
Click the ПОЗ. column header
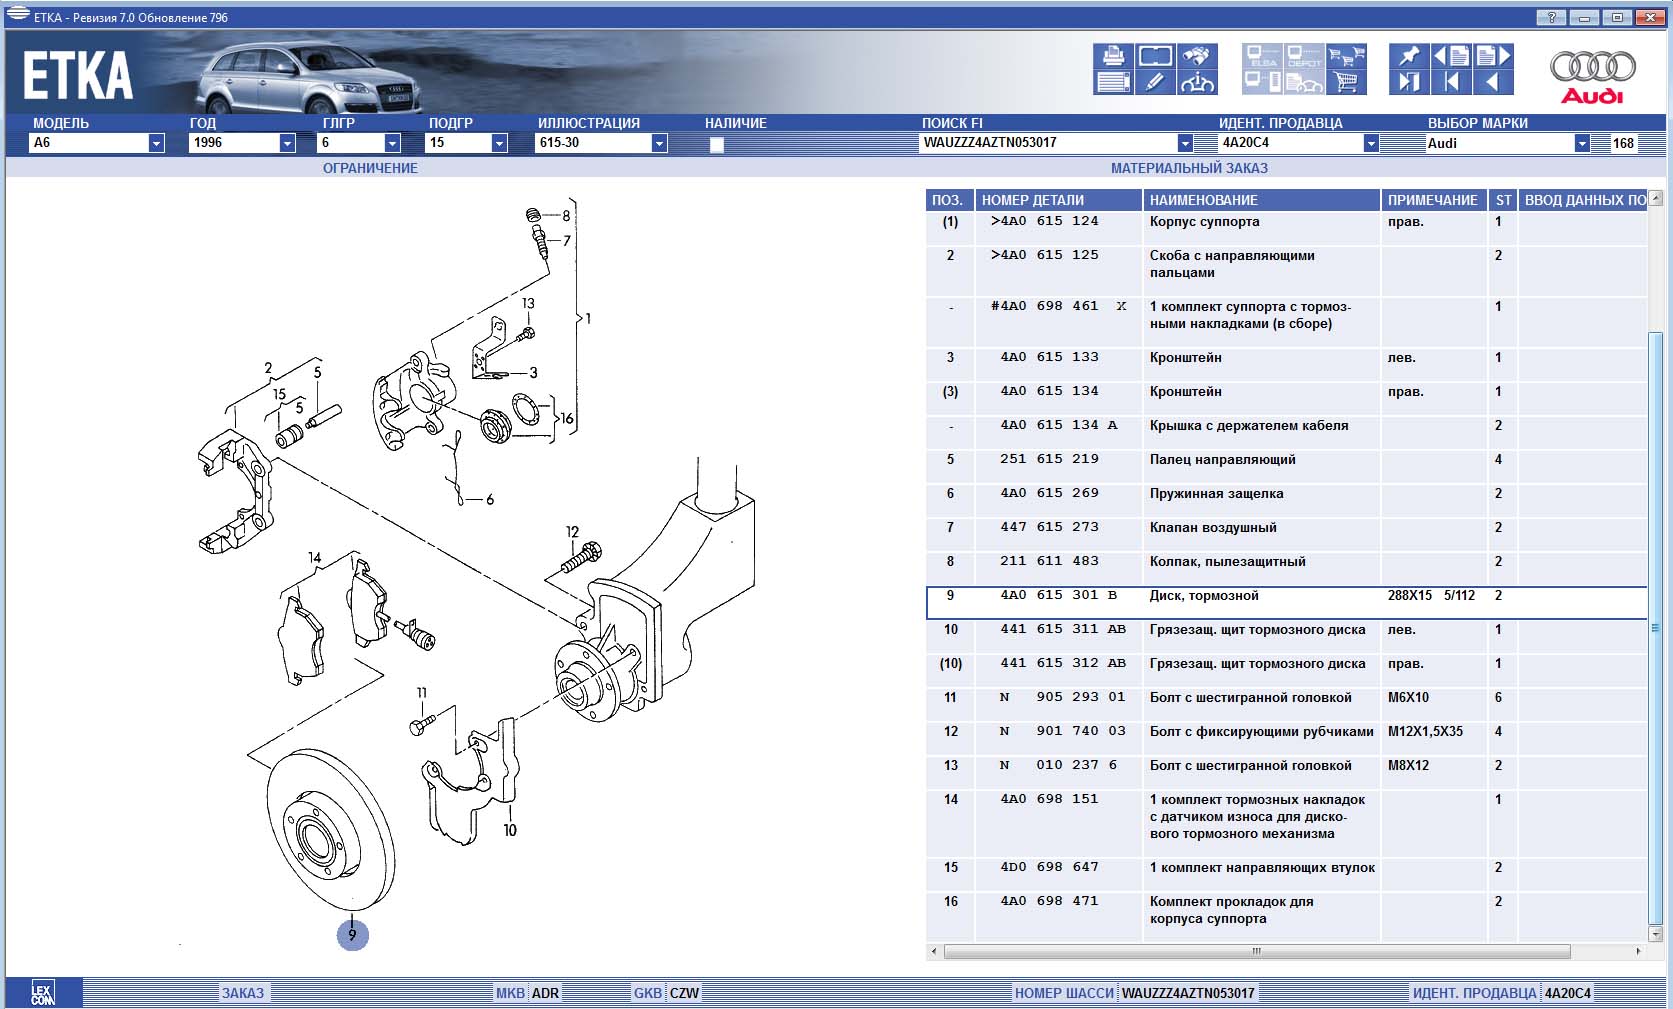950,200
